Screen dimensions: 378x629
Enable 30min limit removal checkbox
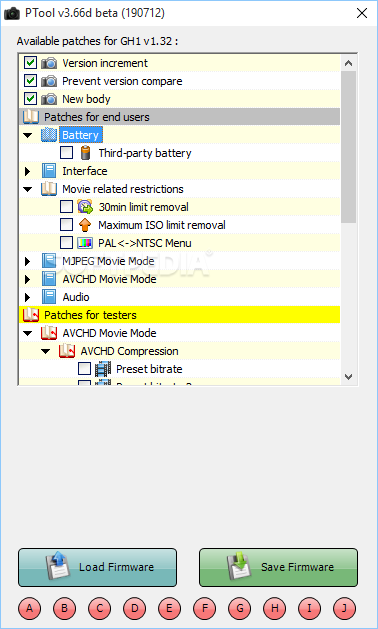[67, 207]
